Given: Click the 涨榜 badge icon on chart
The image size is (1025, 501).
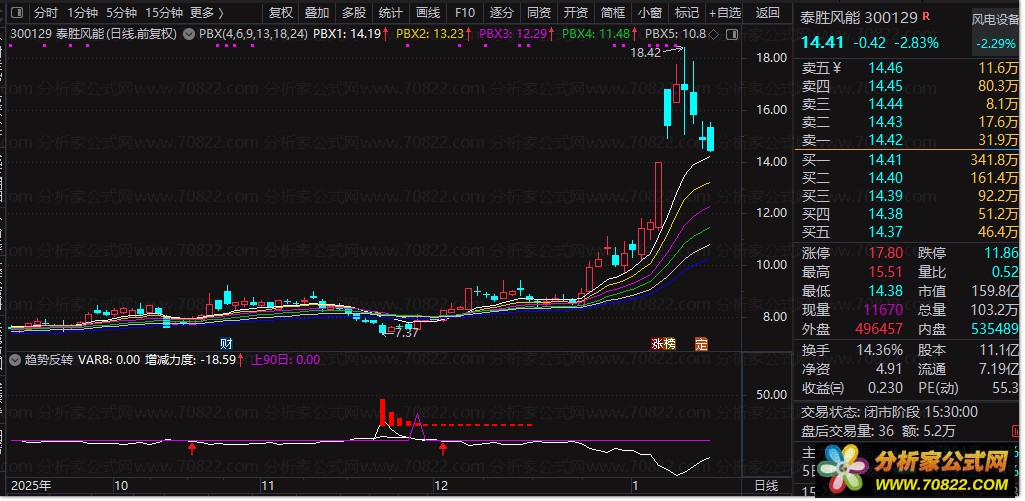Looking at the screenshot, I should coord(663,343).
